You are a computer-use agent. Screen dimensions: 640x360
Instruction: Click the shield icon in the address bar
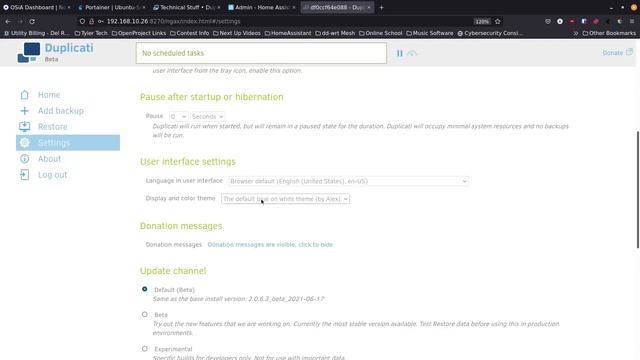[82, 21]
